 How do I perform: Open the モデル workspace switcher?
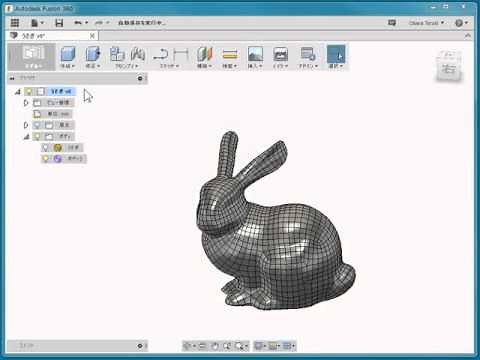pos(32,57)
